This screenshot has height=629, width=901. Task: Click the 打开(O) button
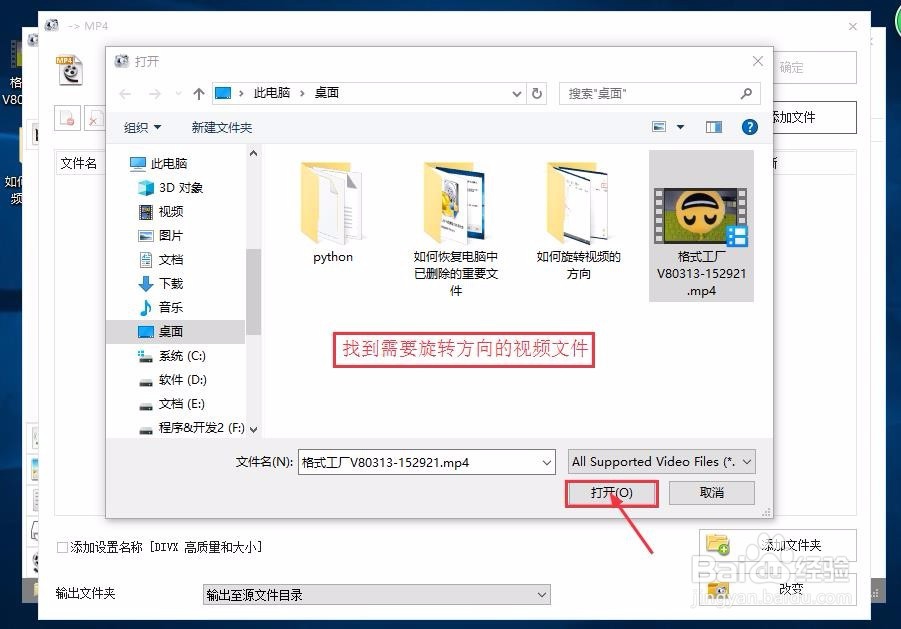click(611, 492)
